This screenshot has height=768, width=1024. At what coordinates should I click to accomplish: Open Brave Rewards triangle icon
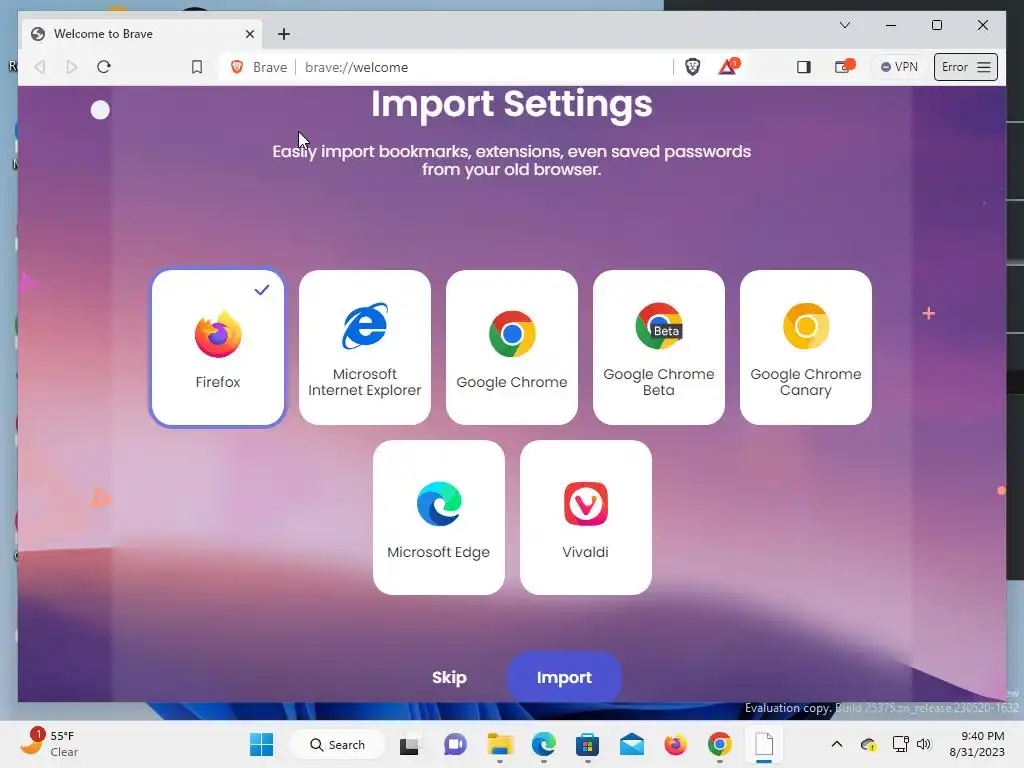pos(728,66)
